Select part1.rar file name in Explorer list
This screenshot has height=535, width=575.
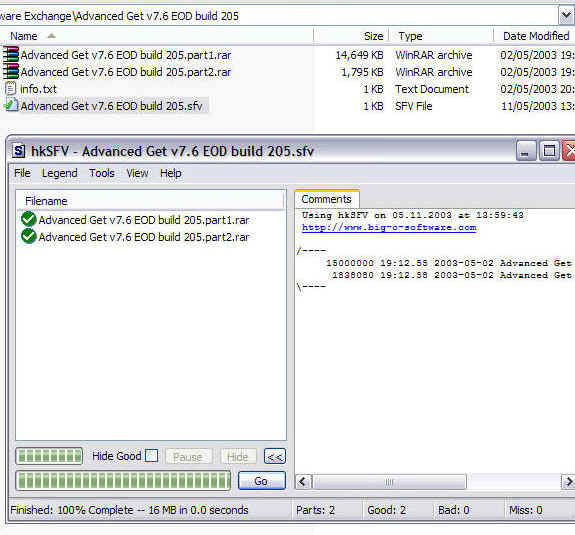pos(126,55)
